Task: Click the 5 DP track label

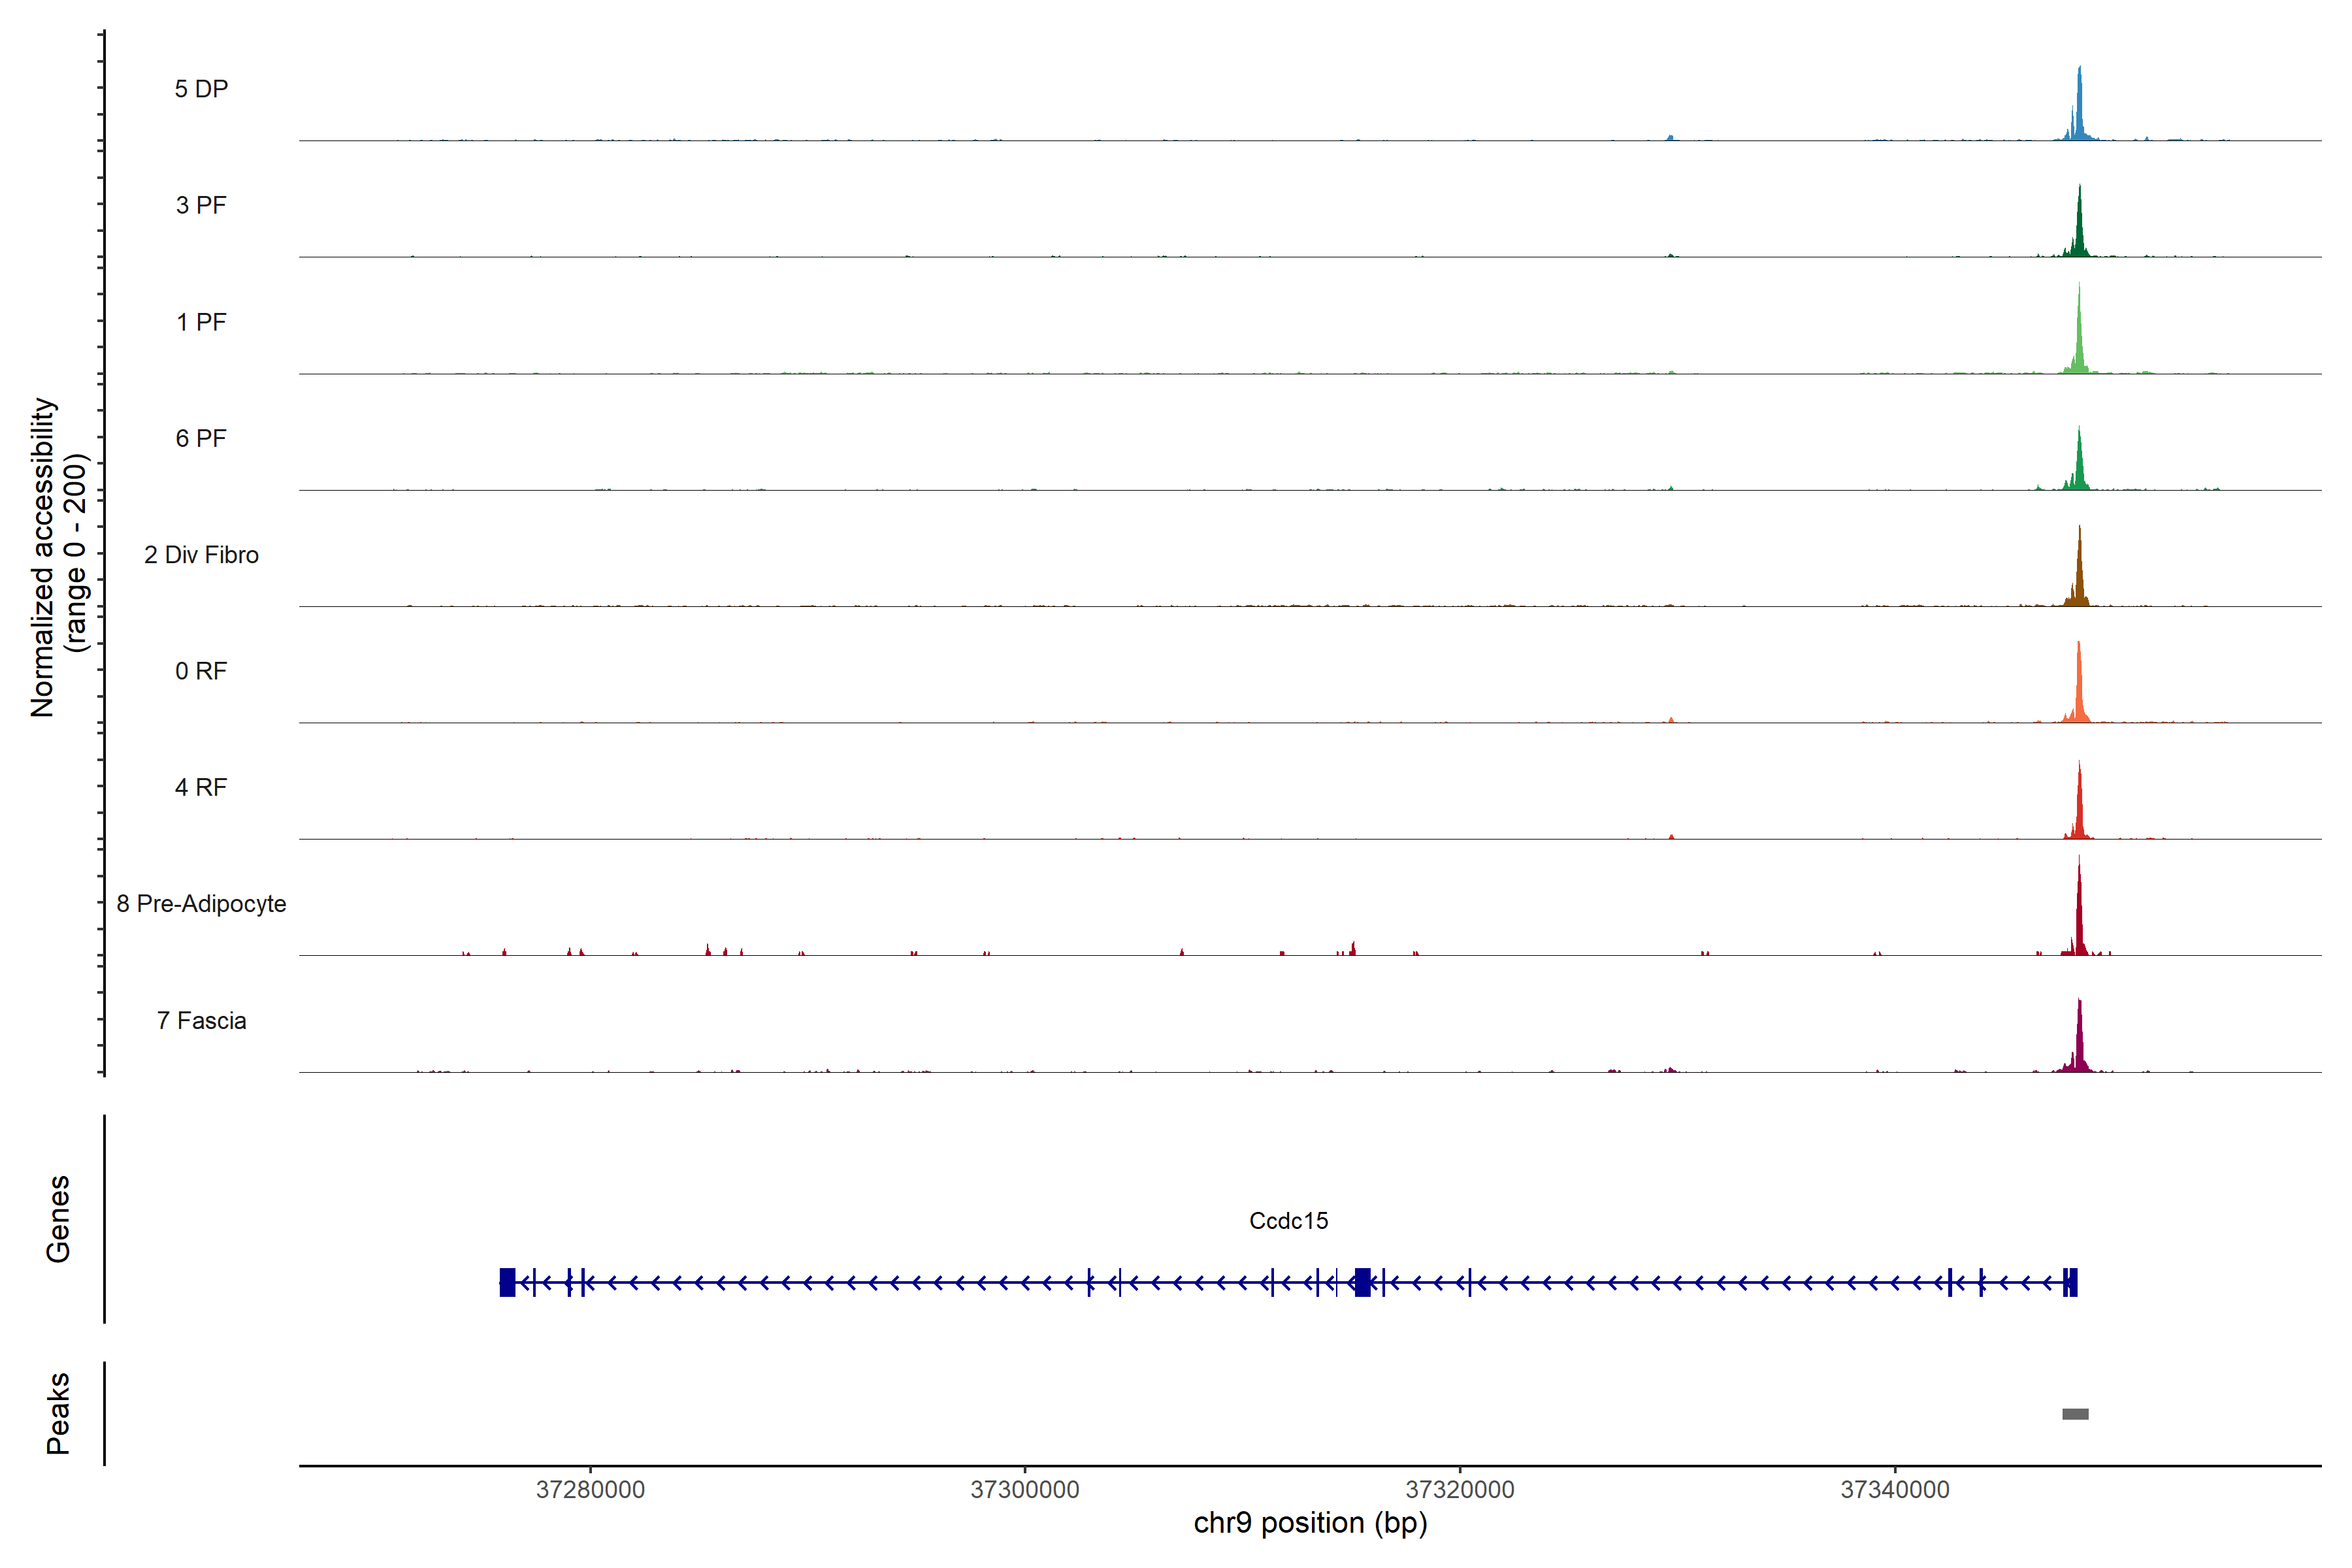Action: [x=201, y=89]
